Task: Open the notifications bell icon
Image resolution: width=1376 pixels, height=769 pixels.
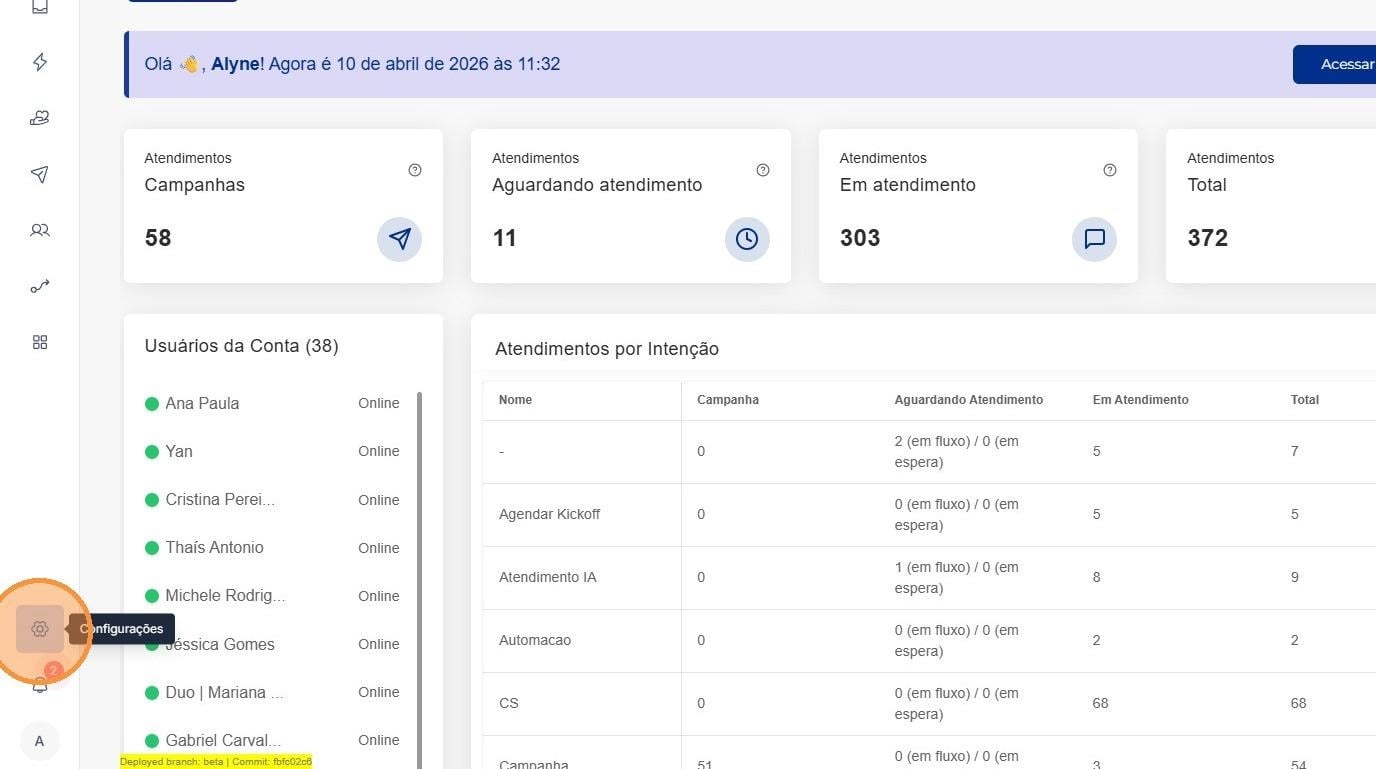Action: pyautogui.click(x=40, y=685)
